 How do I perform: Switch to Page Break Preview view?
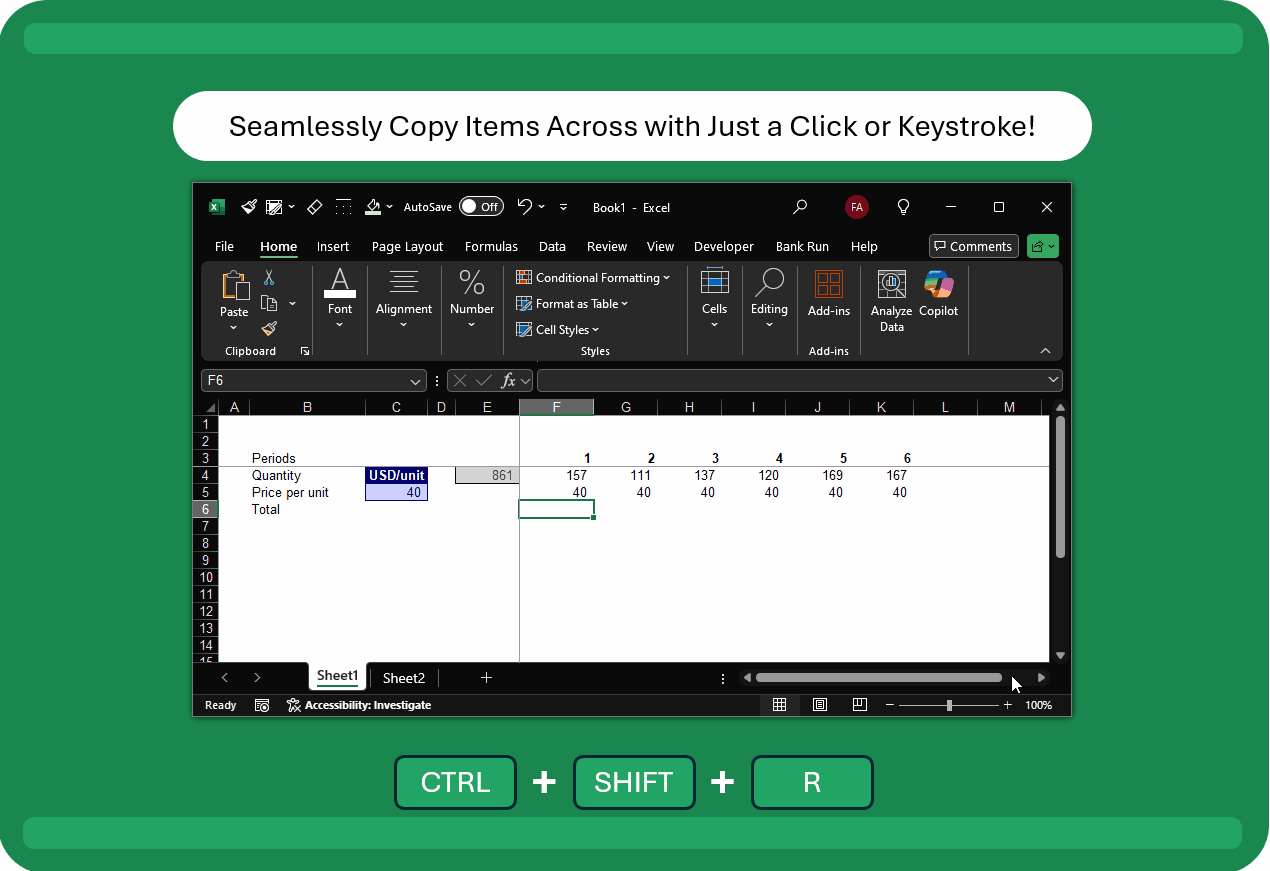click(859, 705)
